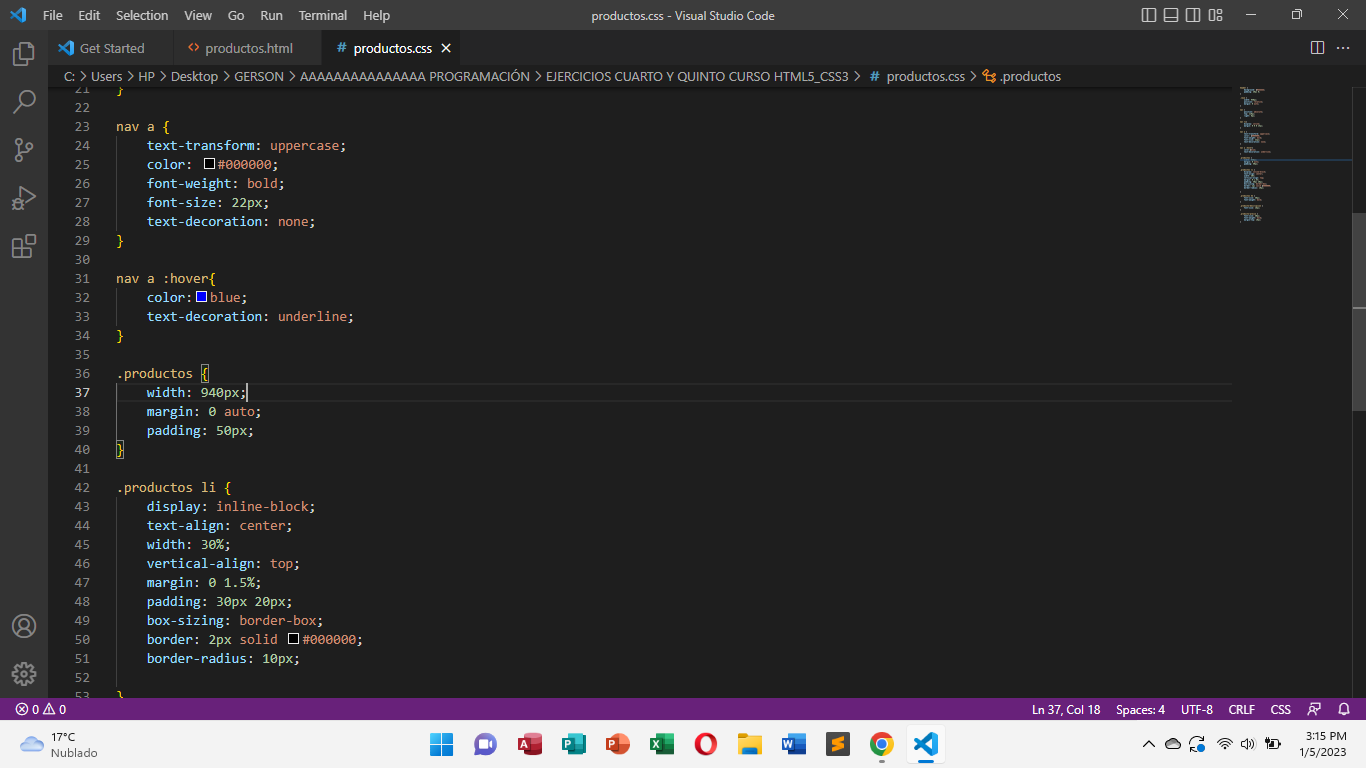Expand the HP breadcrumb segment
This screenshot has height=768, width=1366.
click(x=147, y=76)
